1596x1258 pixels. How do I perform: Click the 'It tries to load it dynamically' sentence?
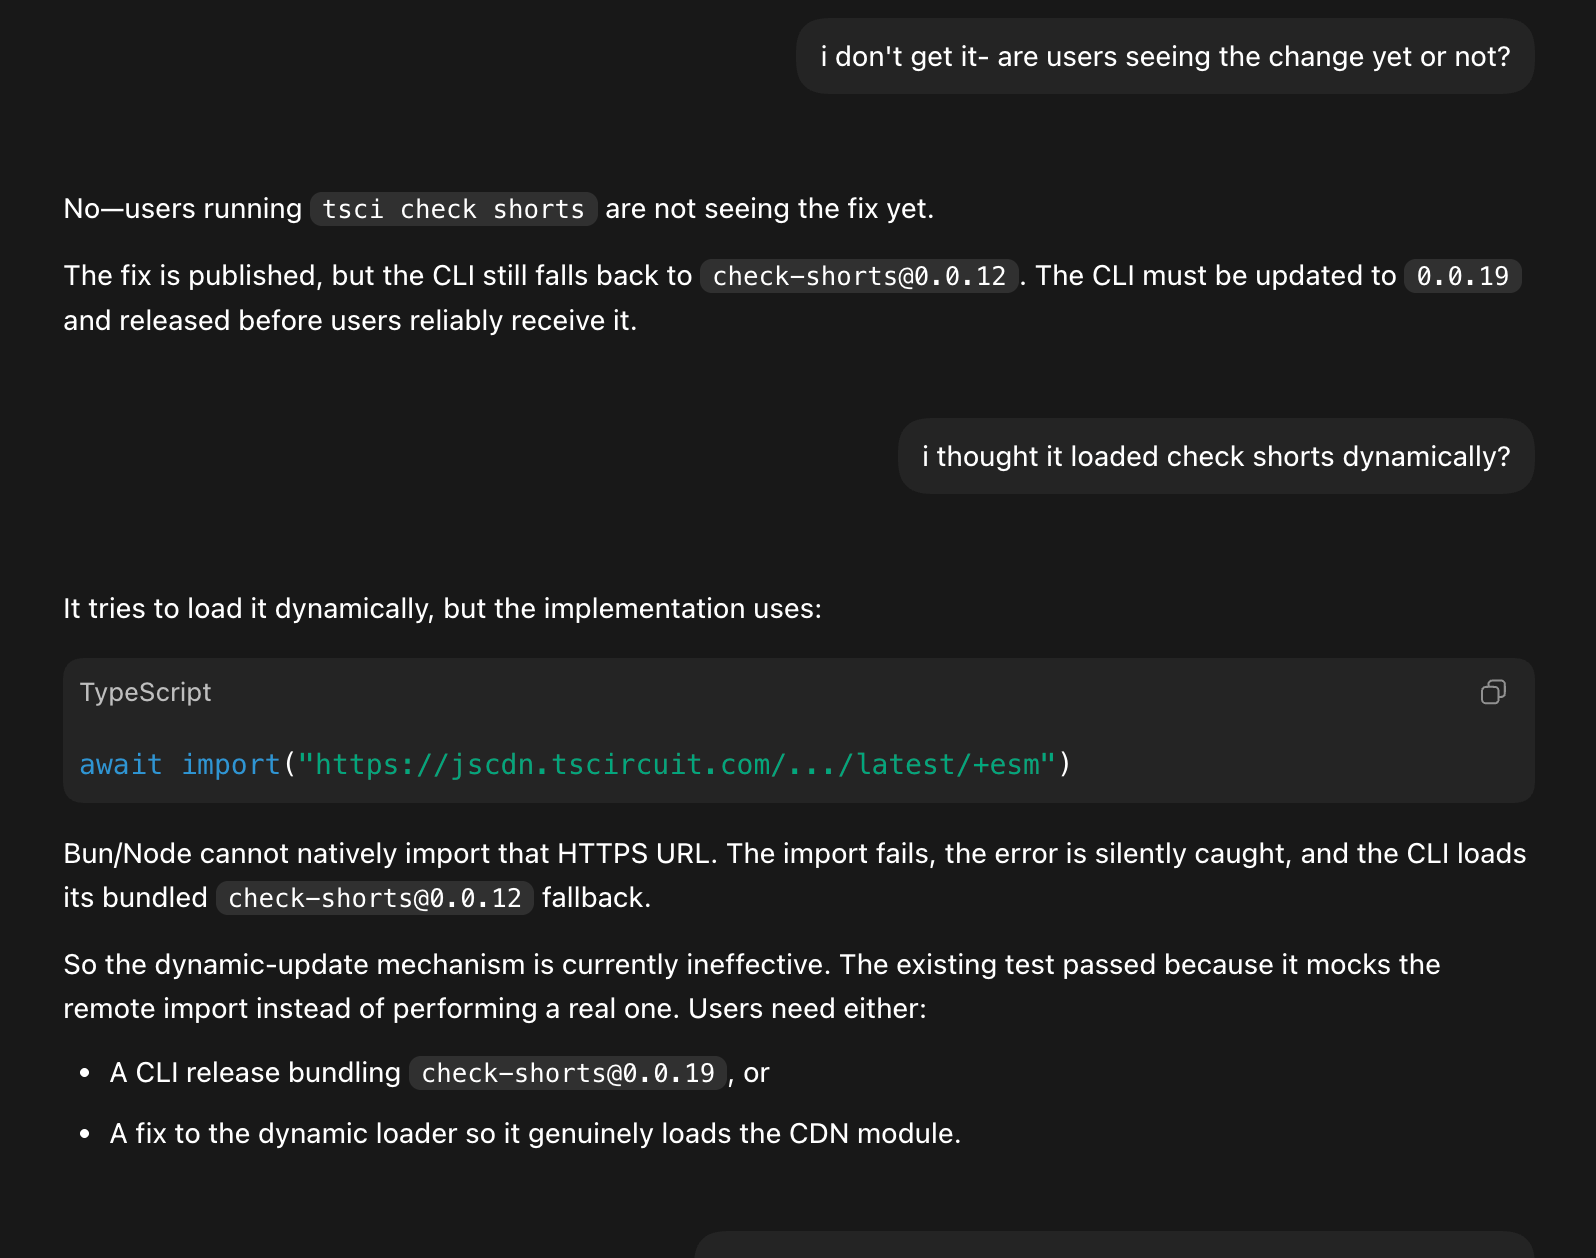click(442, 608)
